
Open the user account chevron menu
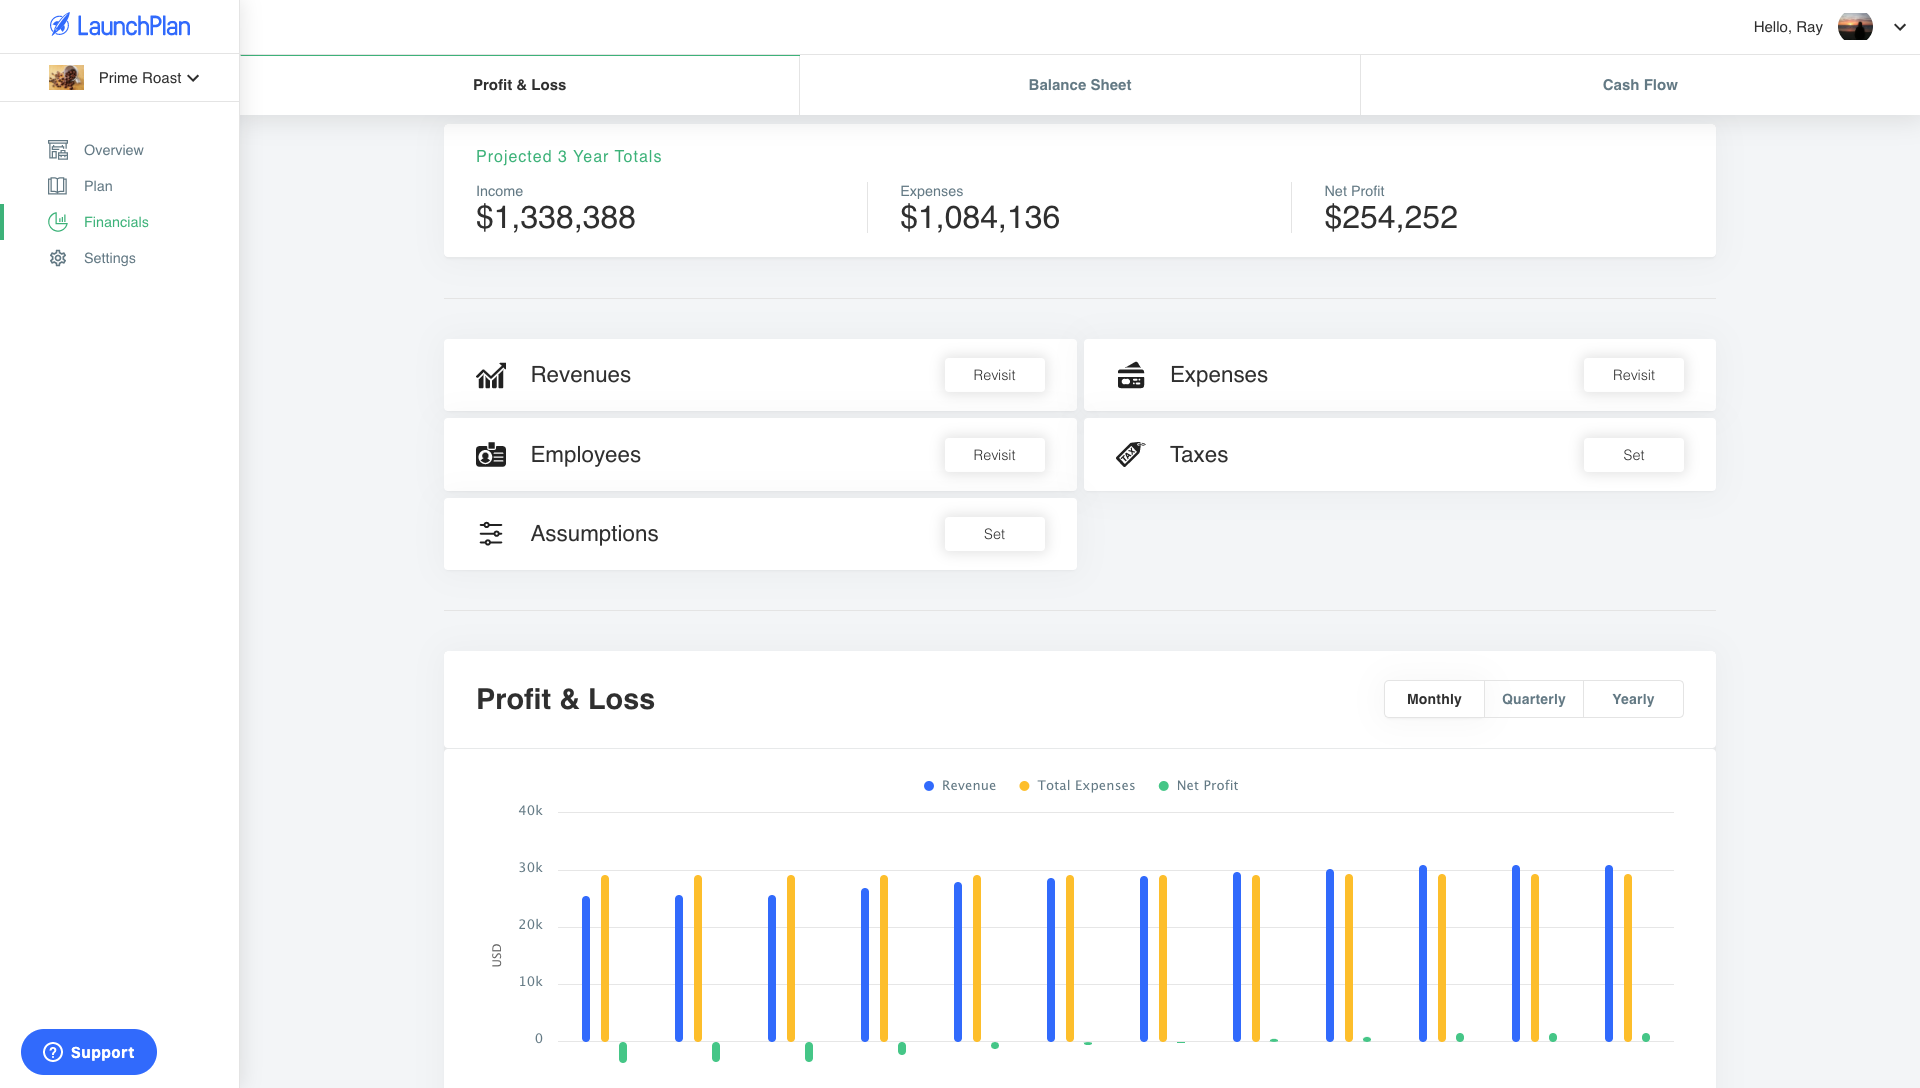1899,27
